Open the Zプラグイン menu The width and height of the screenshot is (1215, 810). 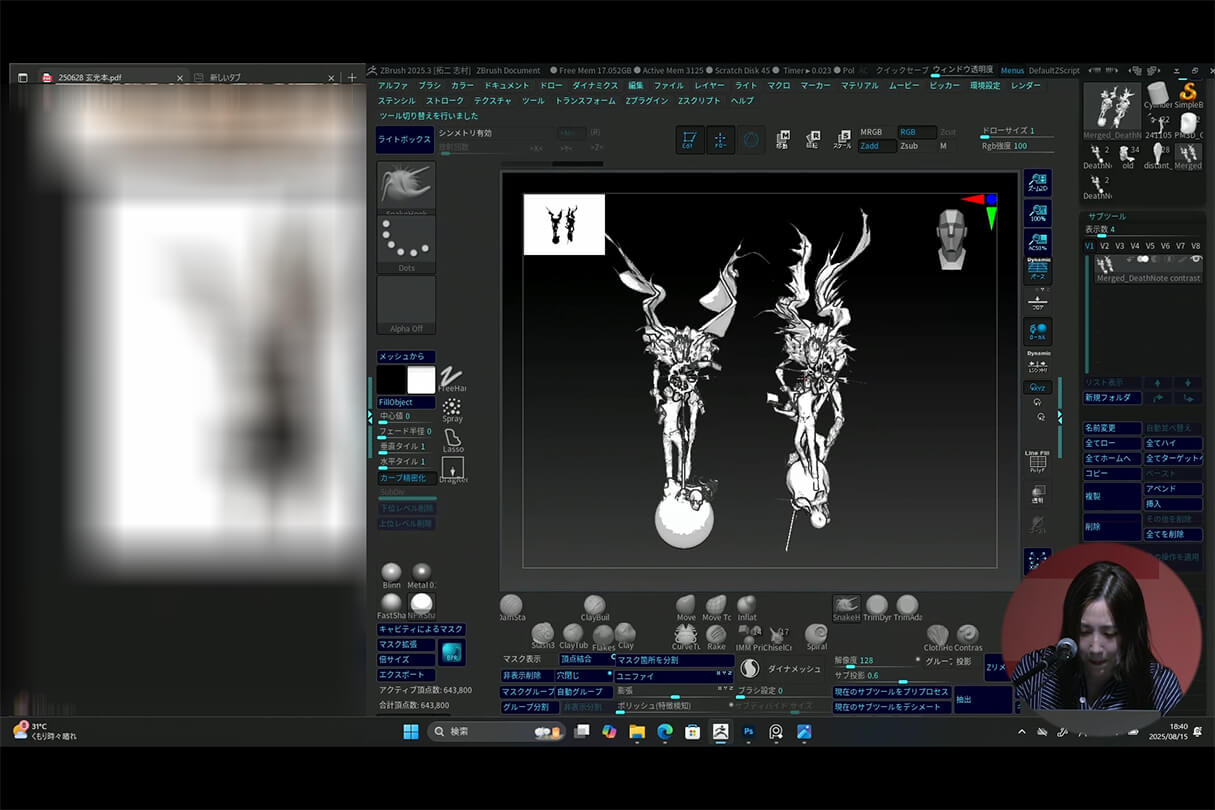645,101
